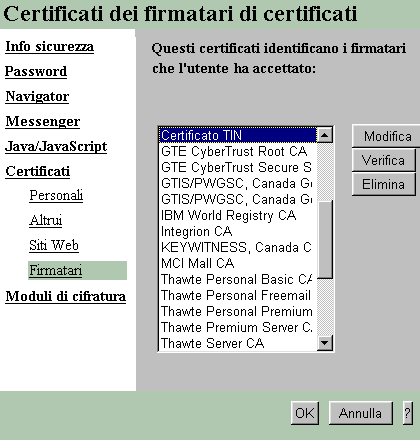Confirm with the OK button
The image size is (420, 440).
(305, 413)
